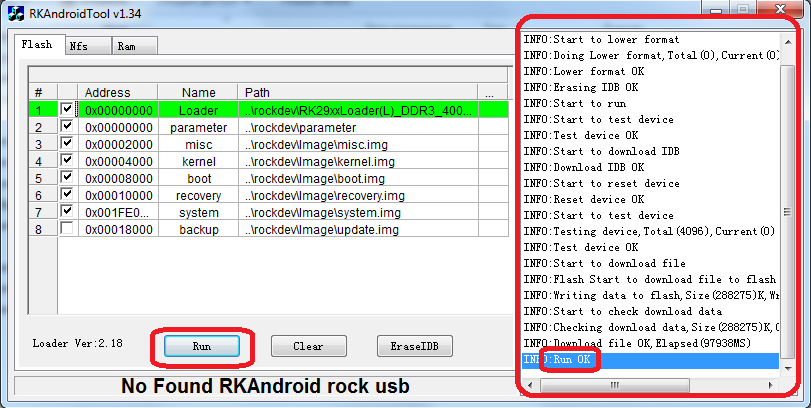811x408 pixels.
Task: Click the Clear button
Action: click(309, 346)
